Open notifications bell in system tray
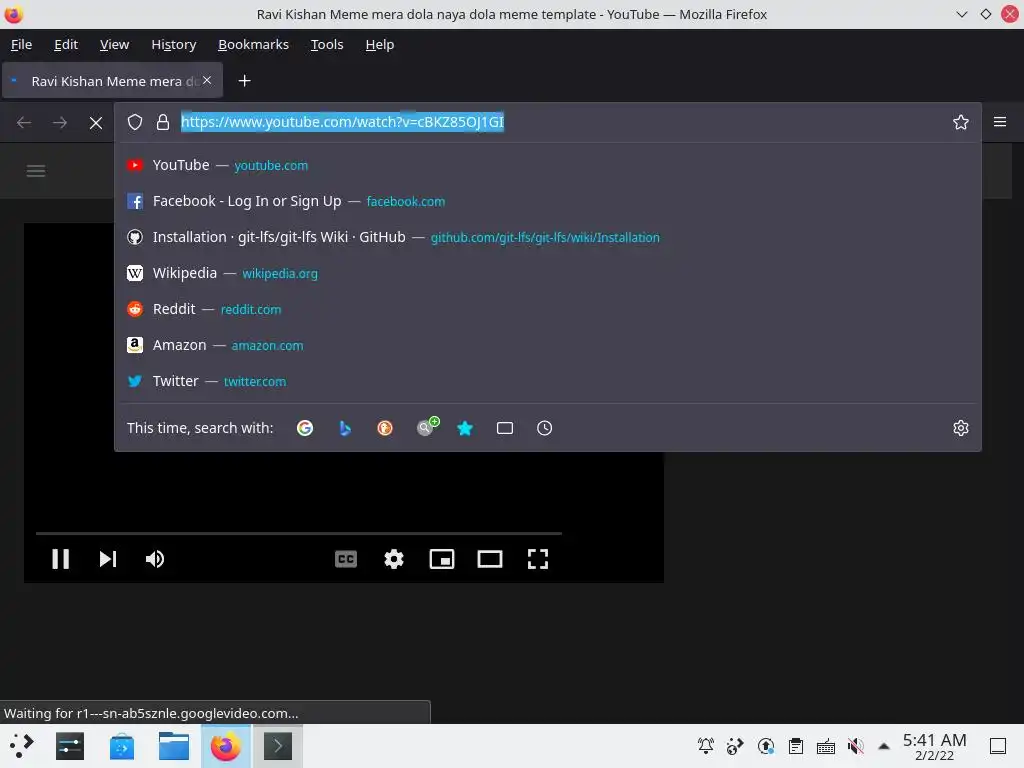This screenshot has width=1024, height=768. [x=705, y=746]
